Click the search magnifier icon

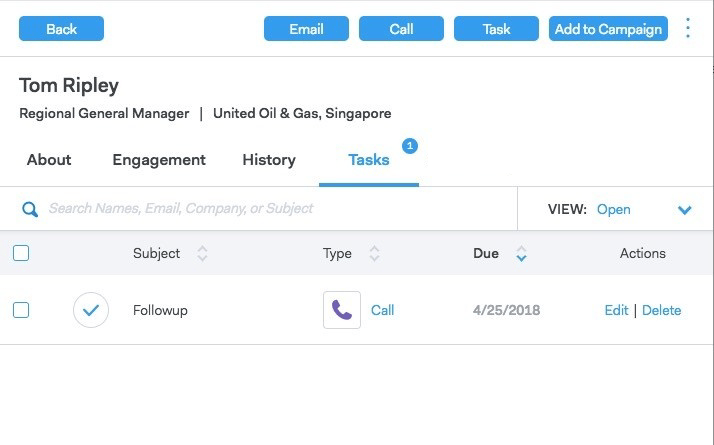30,209
